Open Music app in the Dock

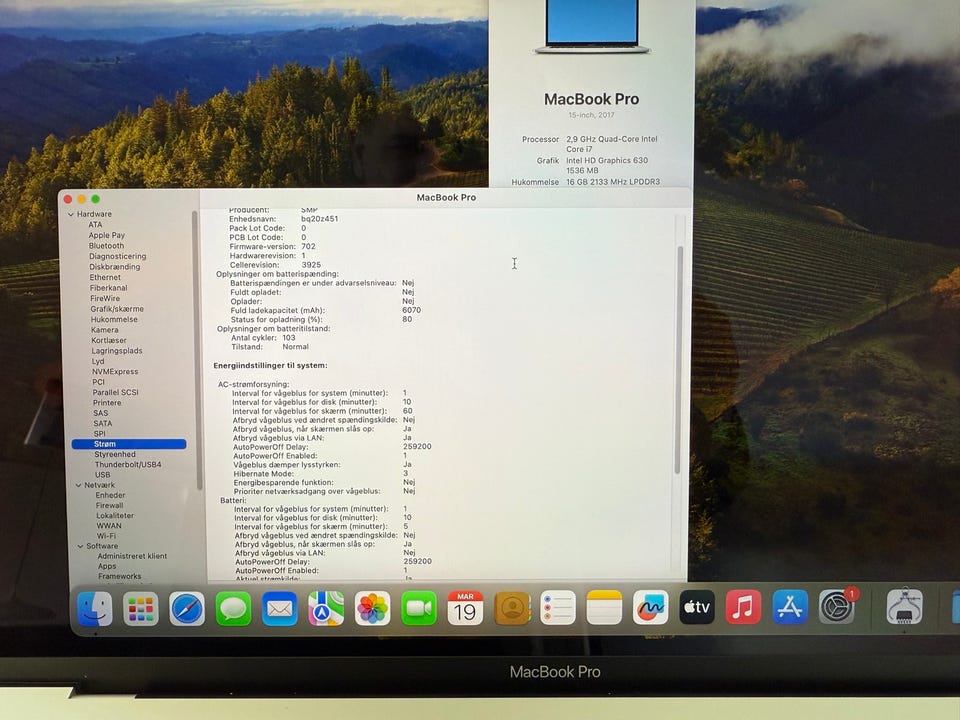(743, 607)
